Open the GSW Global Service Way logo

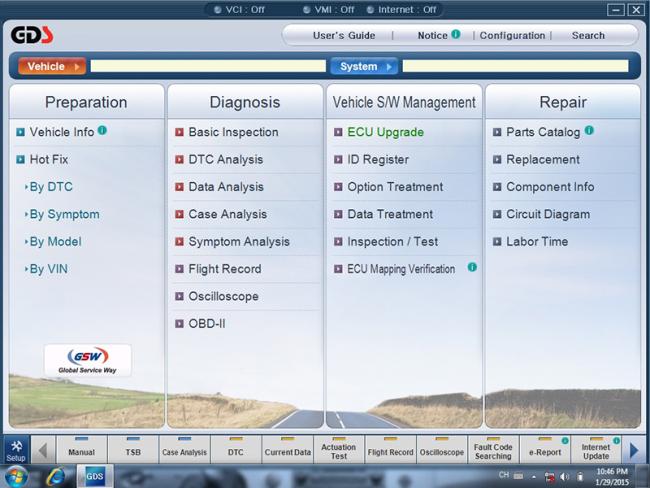(87, 360)
